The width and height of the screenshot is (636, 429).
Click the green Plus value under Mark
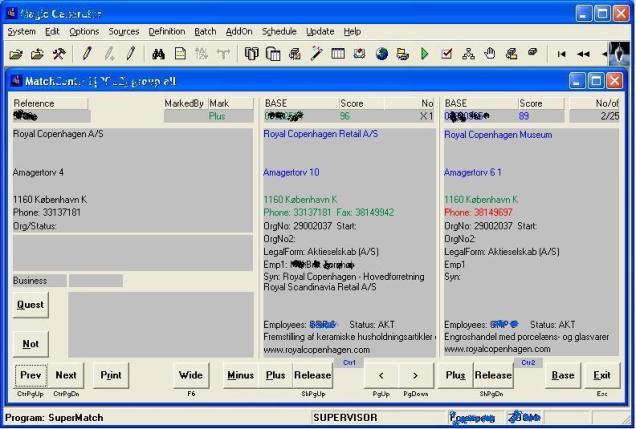[x=217, y=116]
